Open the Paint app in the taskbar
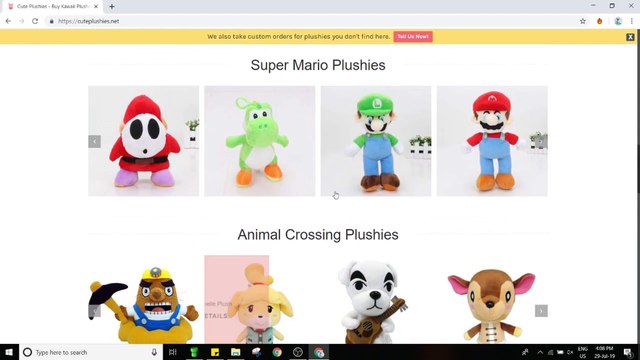Screen dimensions: 640x360 [256, 352]
